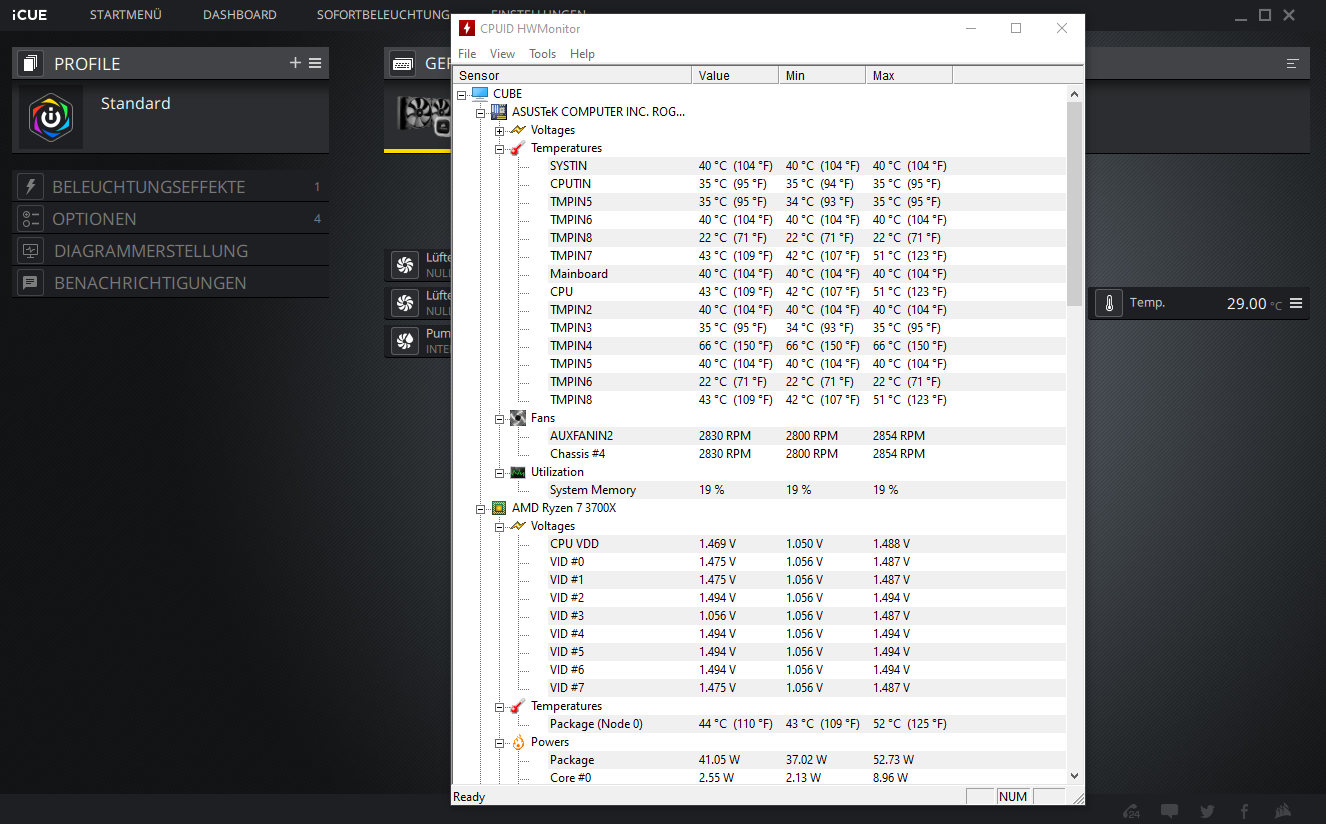The image size is (1326, 824).
Task: Collapse the Powers node
Action: click(499, 742)
